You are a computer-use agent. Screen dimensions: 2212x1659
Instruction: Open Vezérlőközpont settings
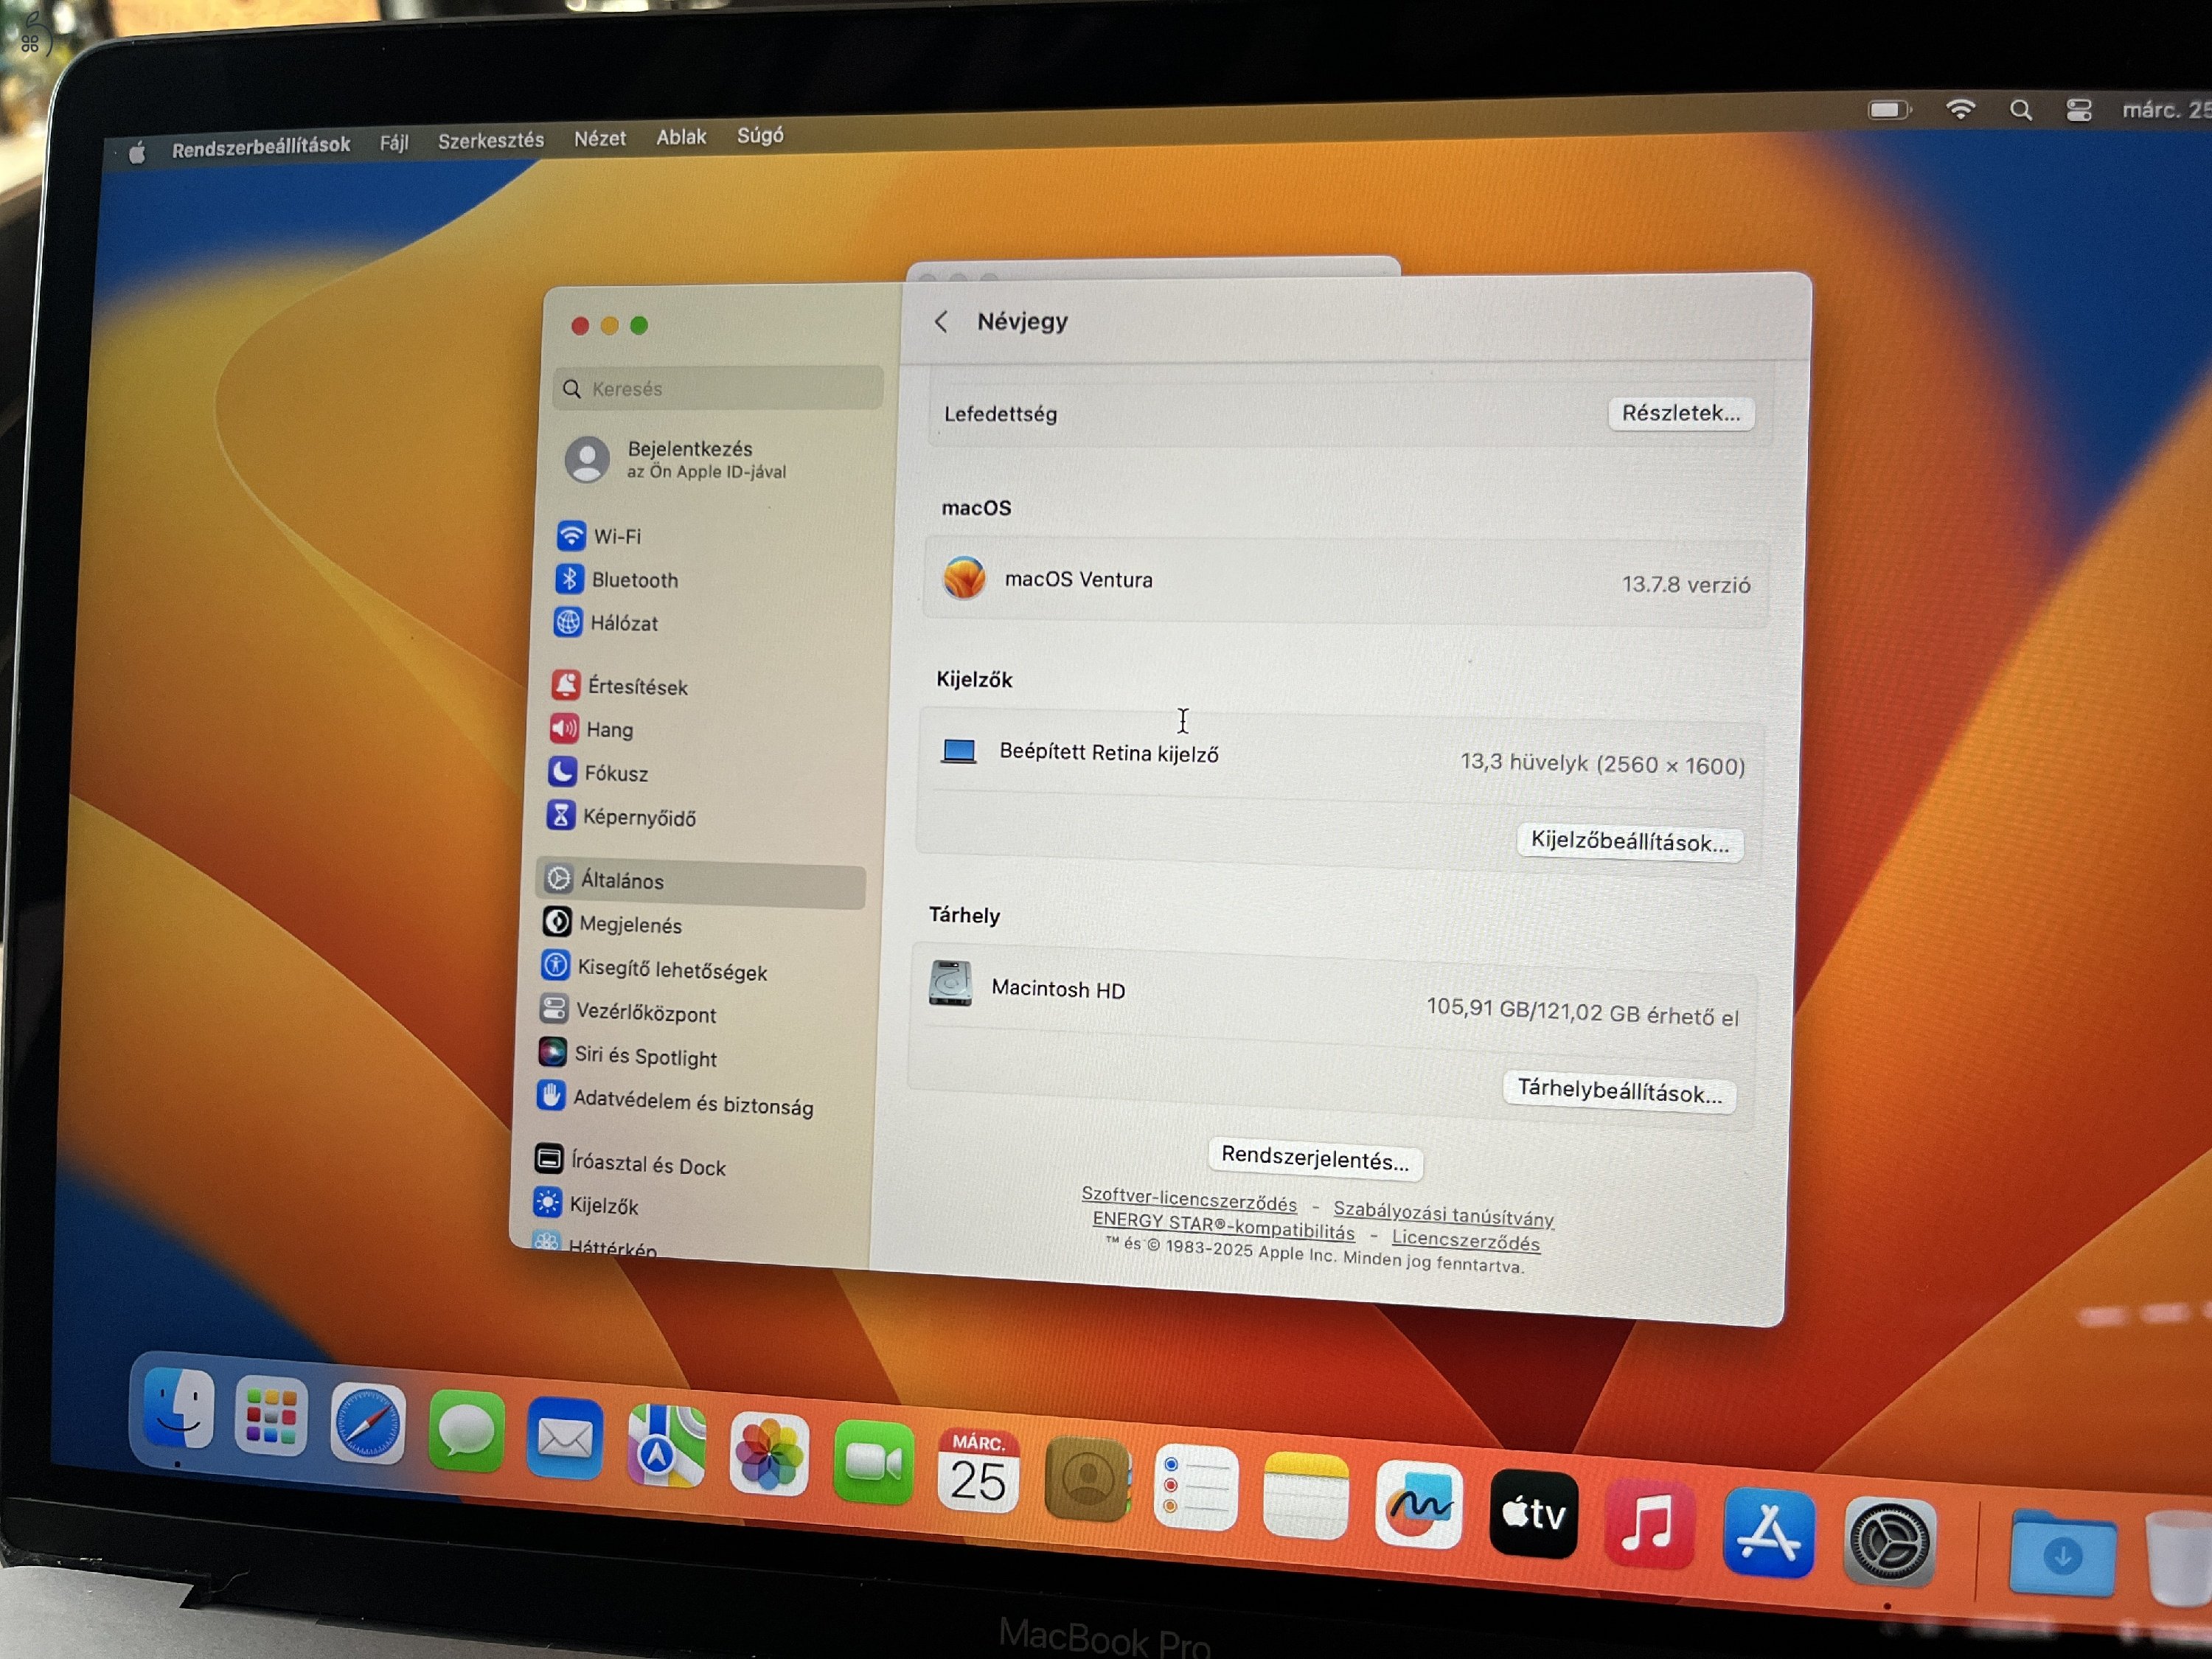tap(645, 1014)
